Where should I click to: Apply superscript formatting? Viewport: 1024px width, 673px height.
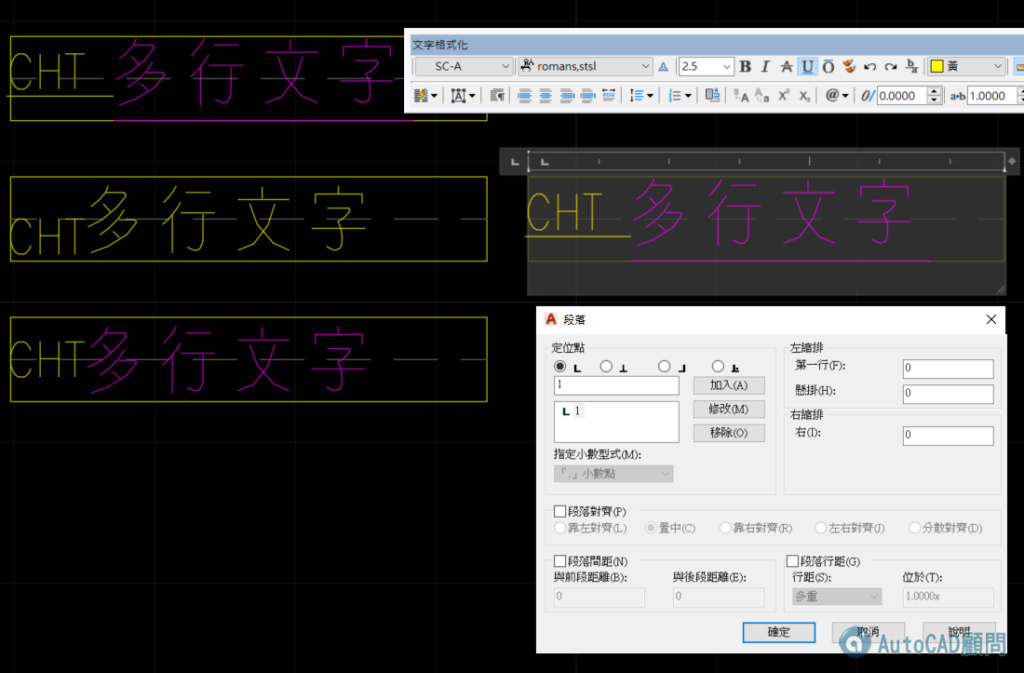tap(784, 96)
